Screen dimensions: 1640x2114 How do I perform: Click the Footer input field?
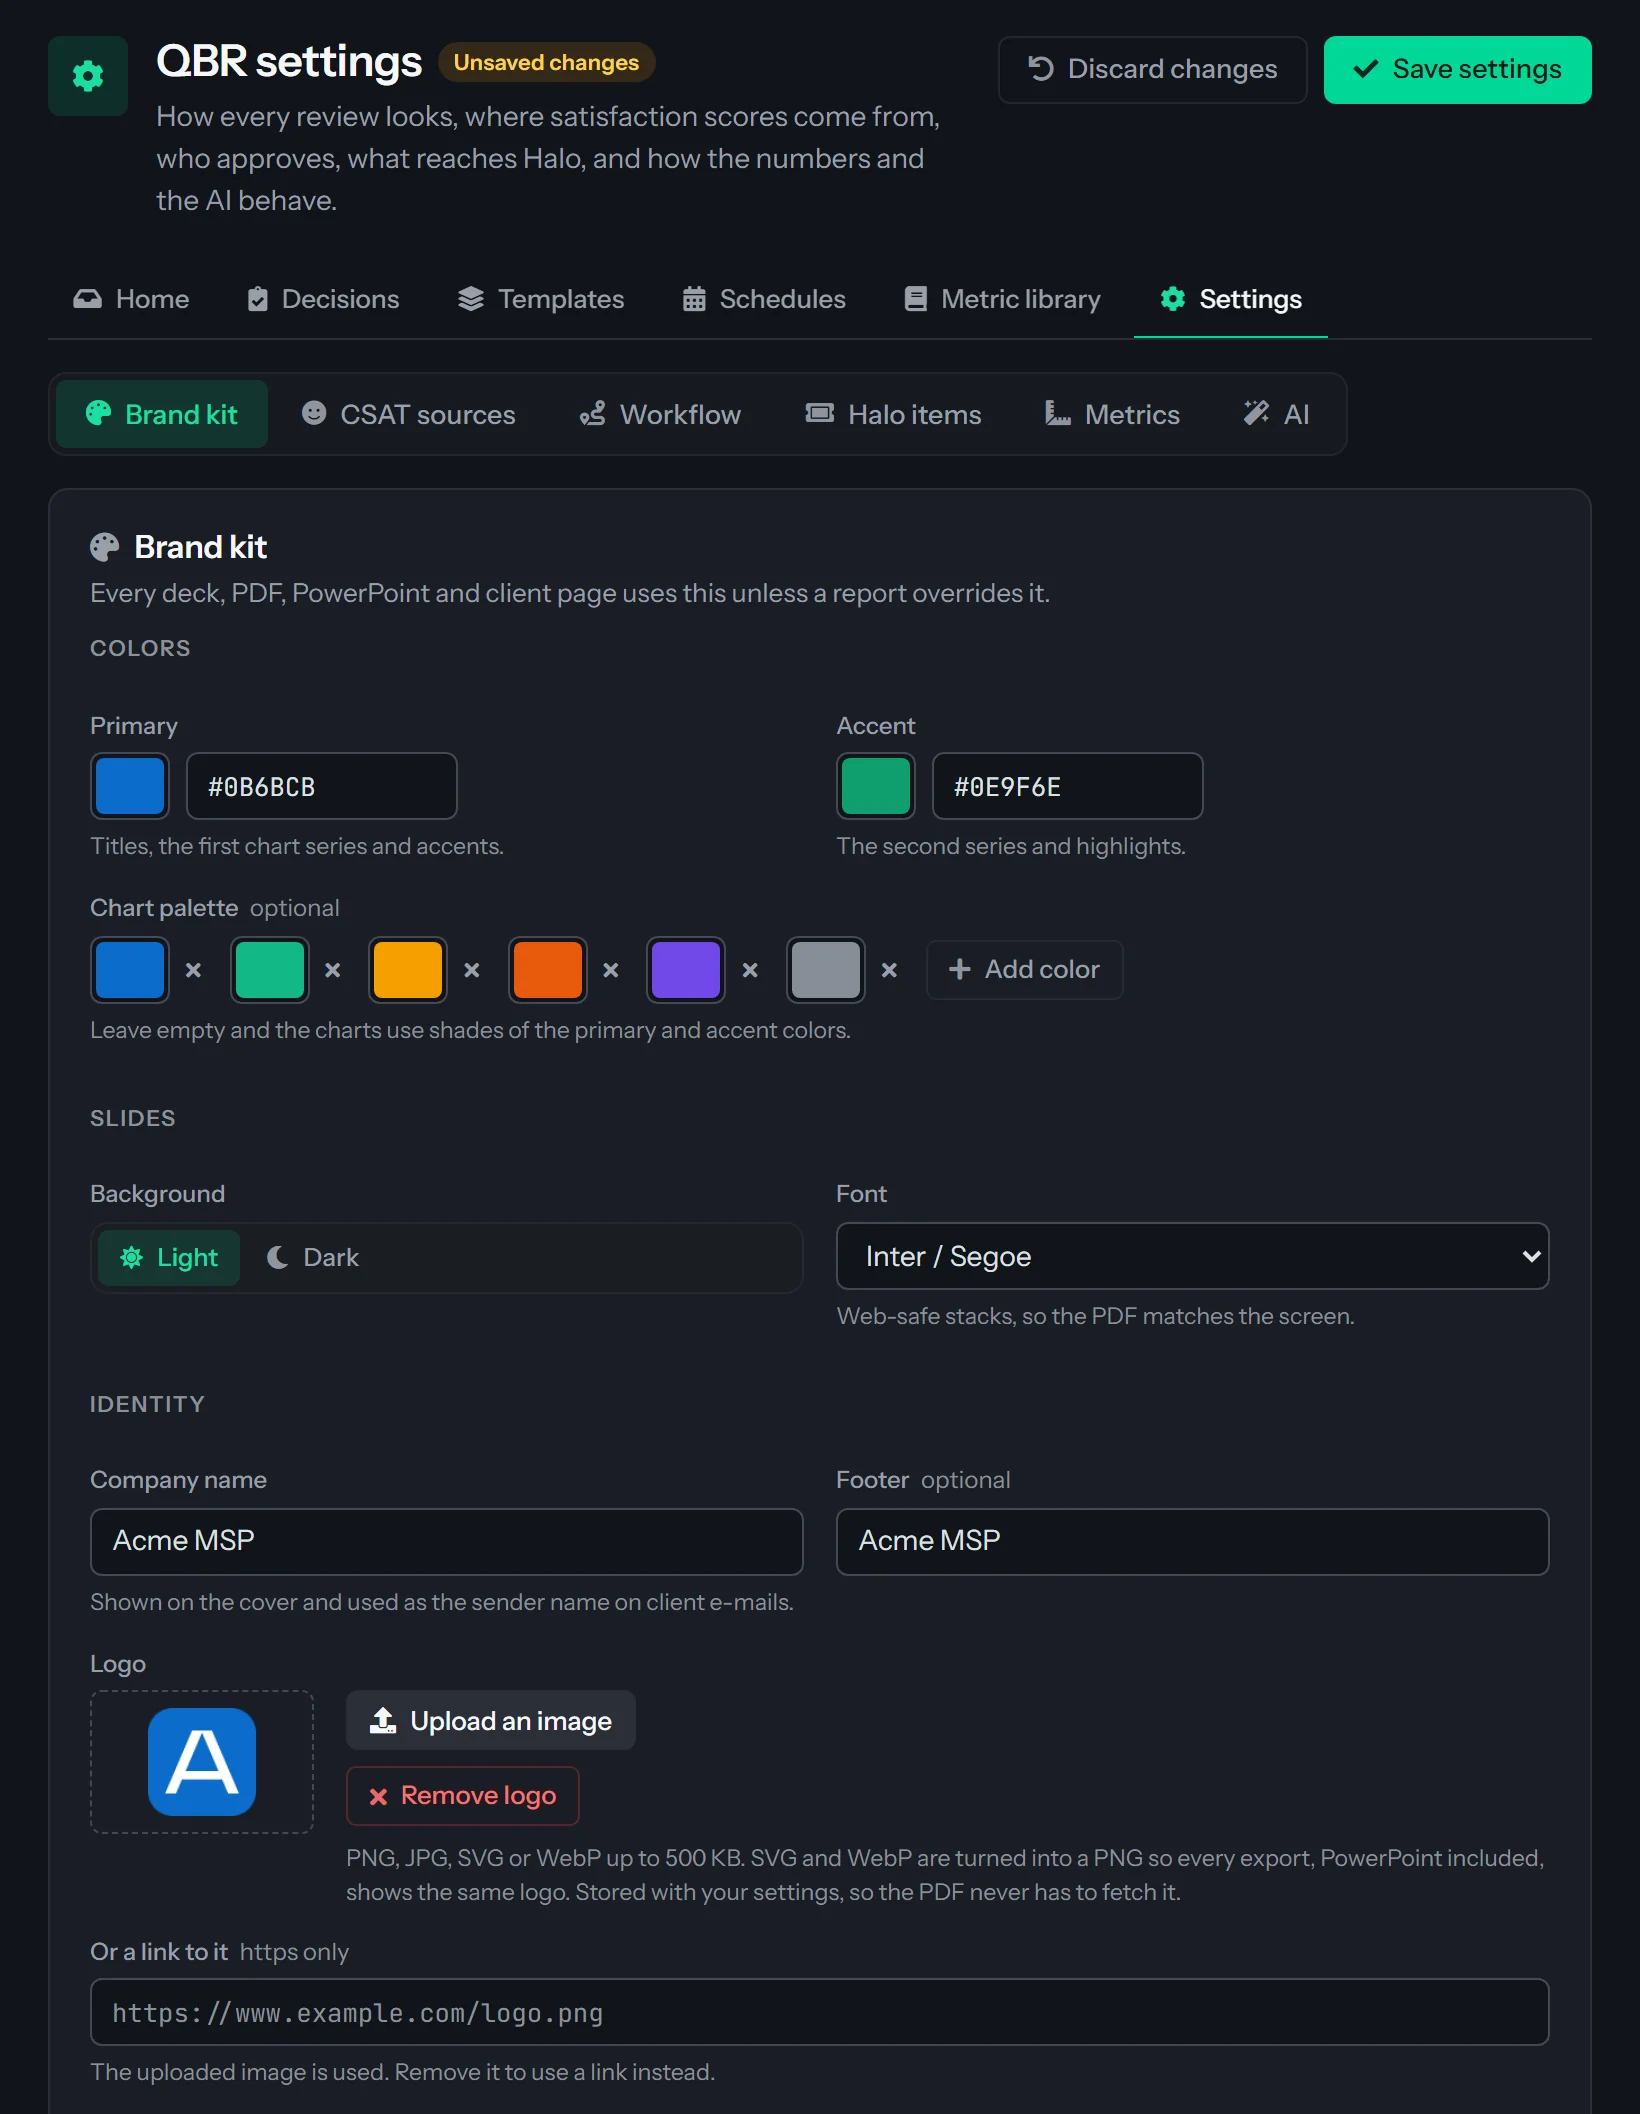1193,1542
